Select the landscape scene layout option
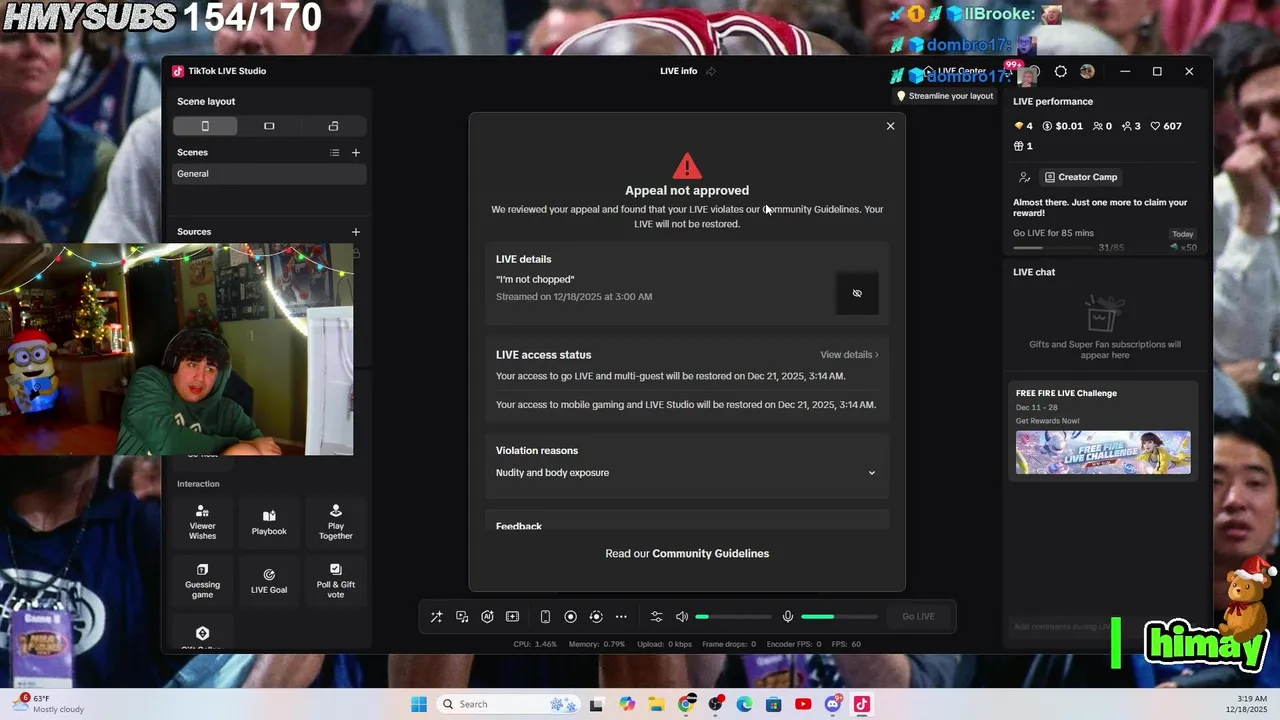This screenshot has height=720, width=1280. pos(269,126)
